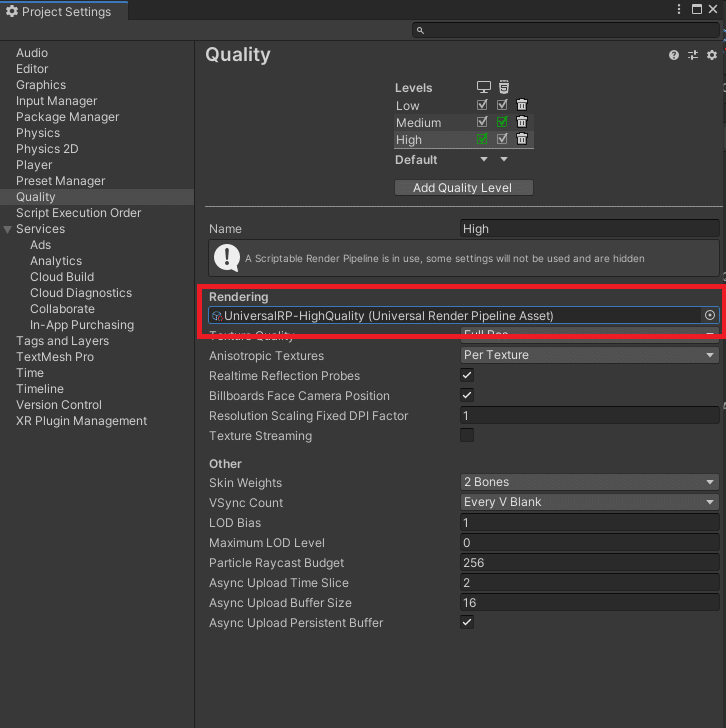Toggle Realtime Reflection Probes checkbox
This screenshot has width=726, height=728.
[x=467, y=375]
